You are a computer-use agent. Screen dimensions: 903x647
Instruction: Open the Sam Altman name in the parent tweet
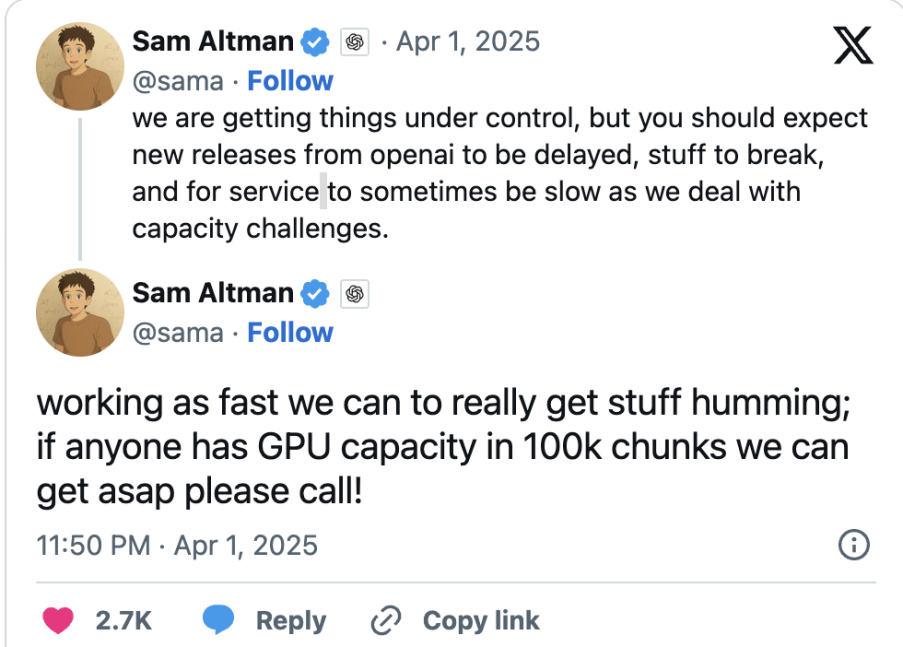click(x=212, y=42)
